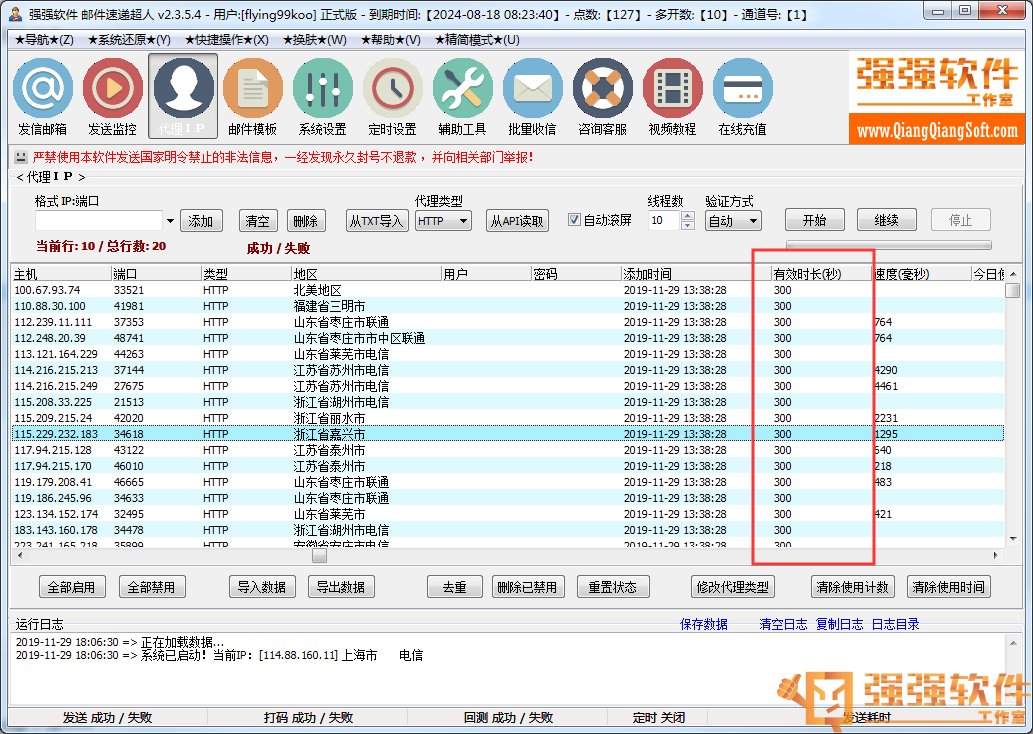The width and height of the screenshot is (1033, 734).
Task: Increase thread count with up stepper
Action: pyautogui.click(x=688, y=216)
